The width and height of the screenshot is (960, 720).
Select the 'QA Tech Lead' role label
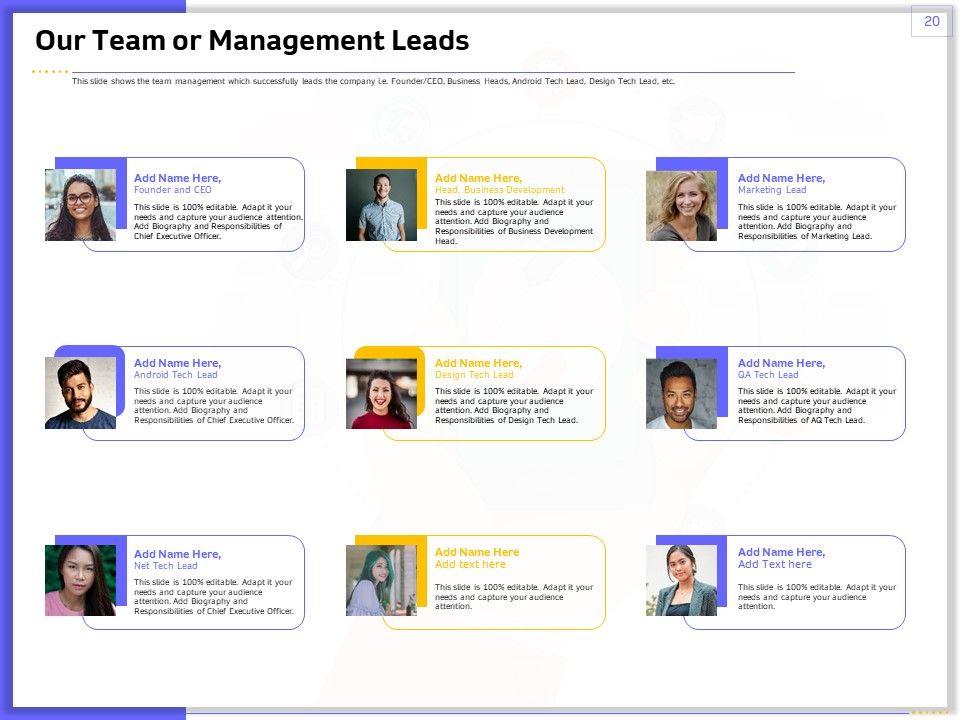tap(768, 375)
